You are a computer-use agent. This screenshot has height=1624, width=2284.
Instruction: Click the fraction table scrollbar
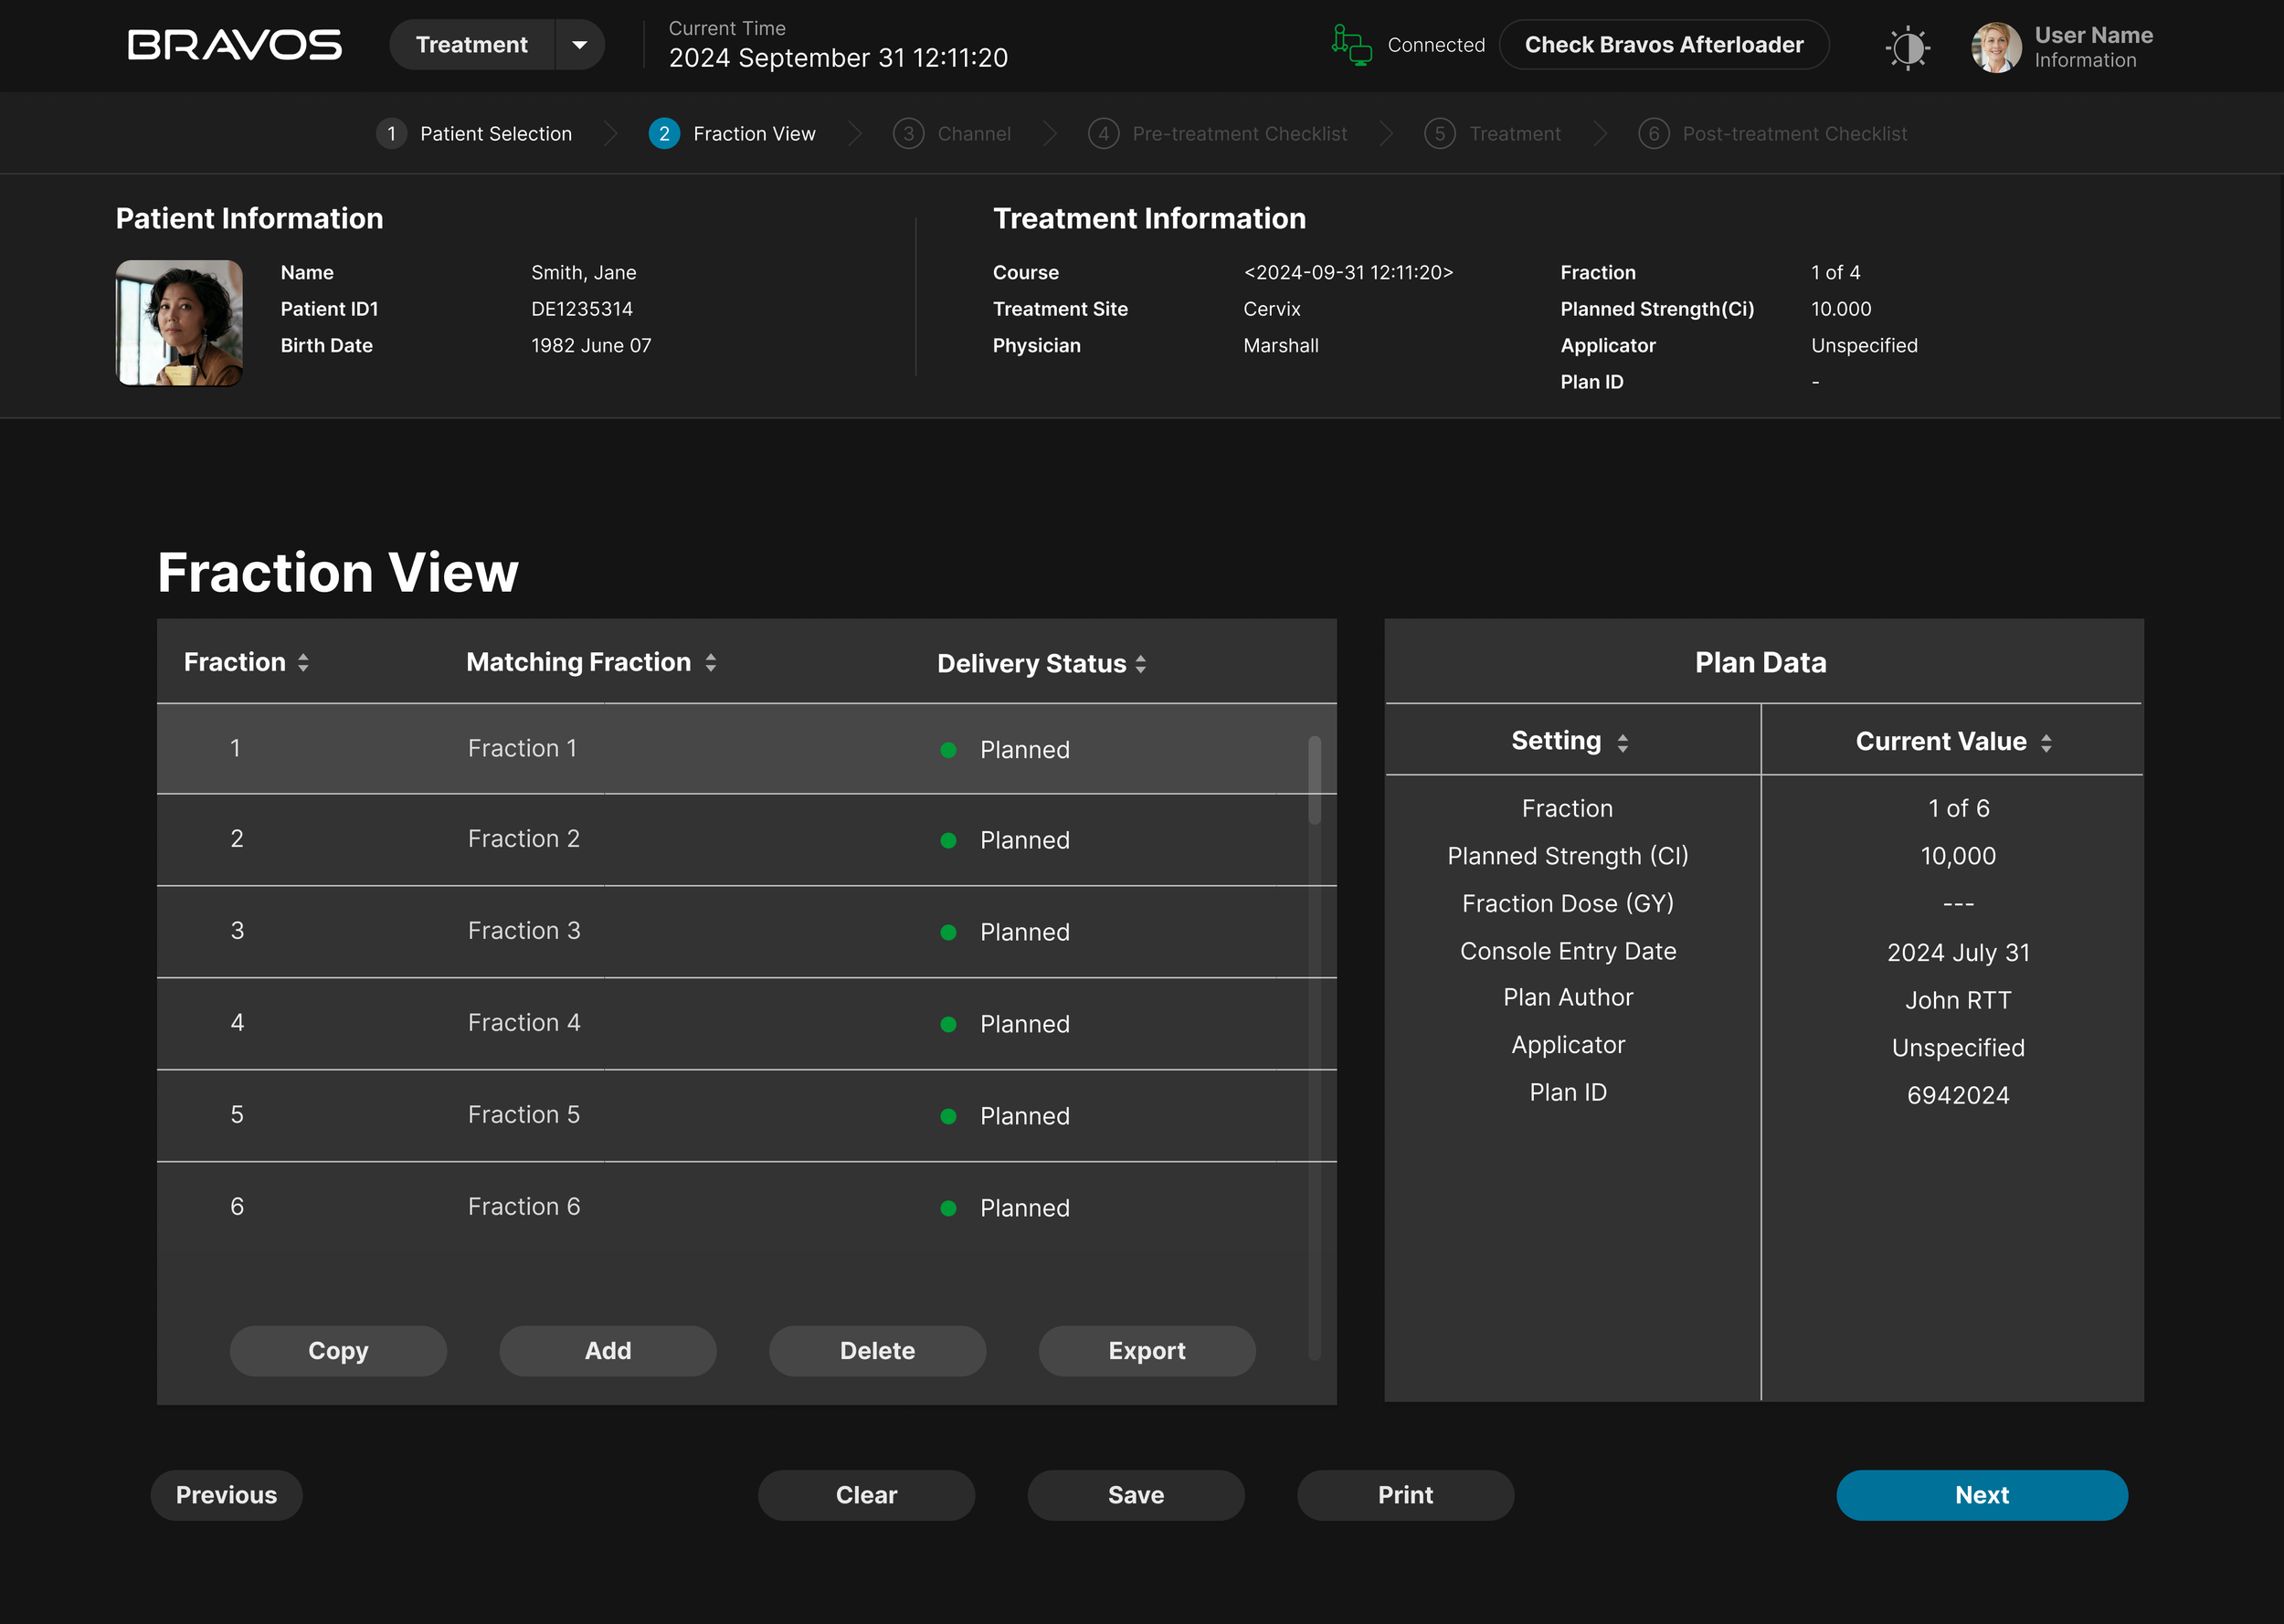pyautogui.click(x=1314, y=780)
